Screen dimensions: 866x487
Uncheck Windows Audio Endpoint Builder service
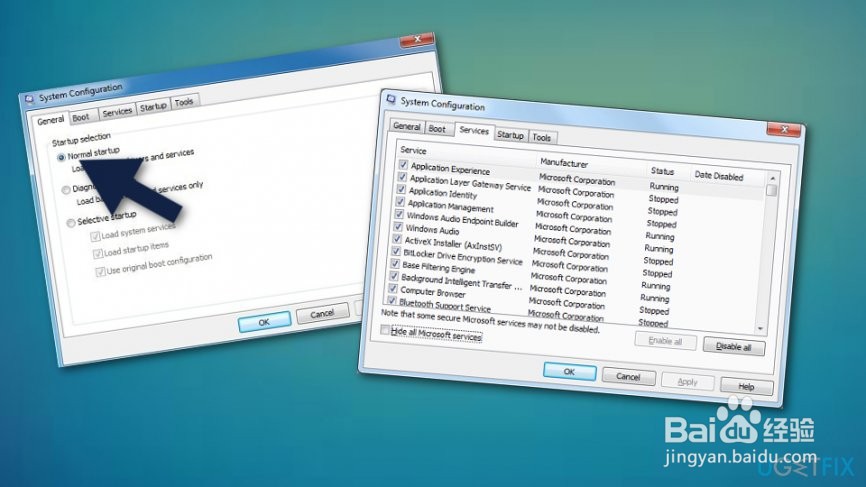tap(399, 214)
